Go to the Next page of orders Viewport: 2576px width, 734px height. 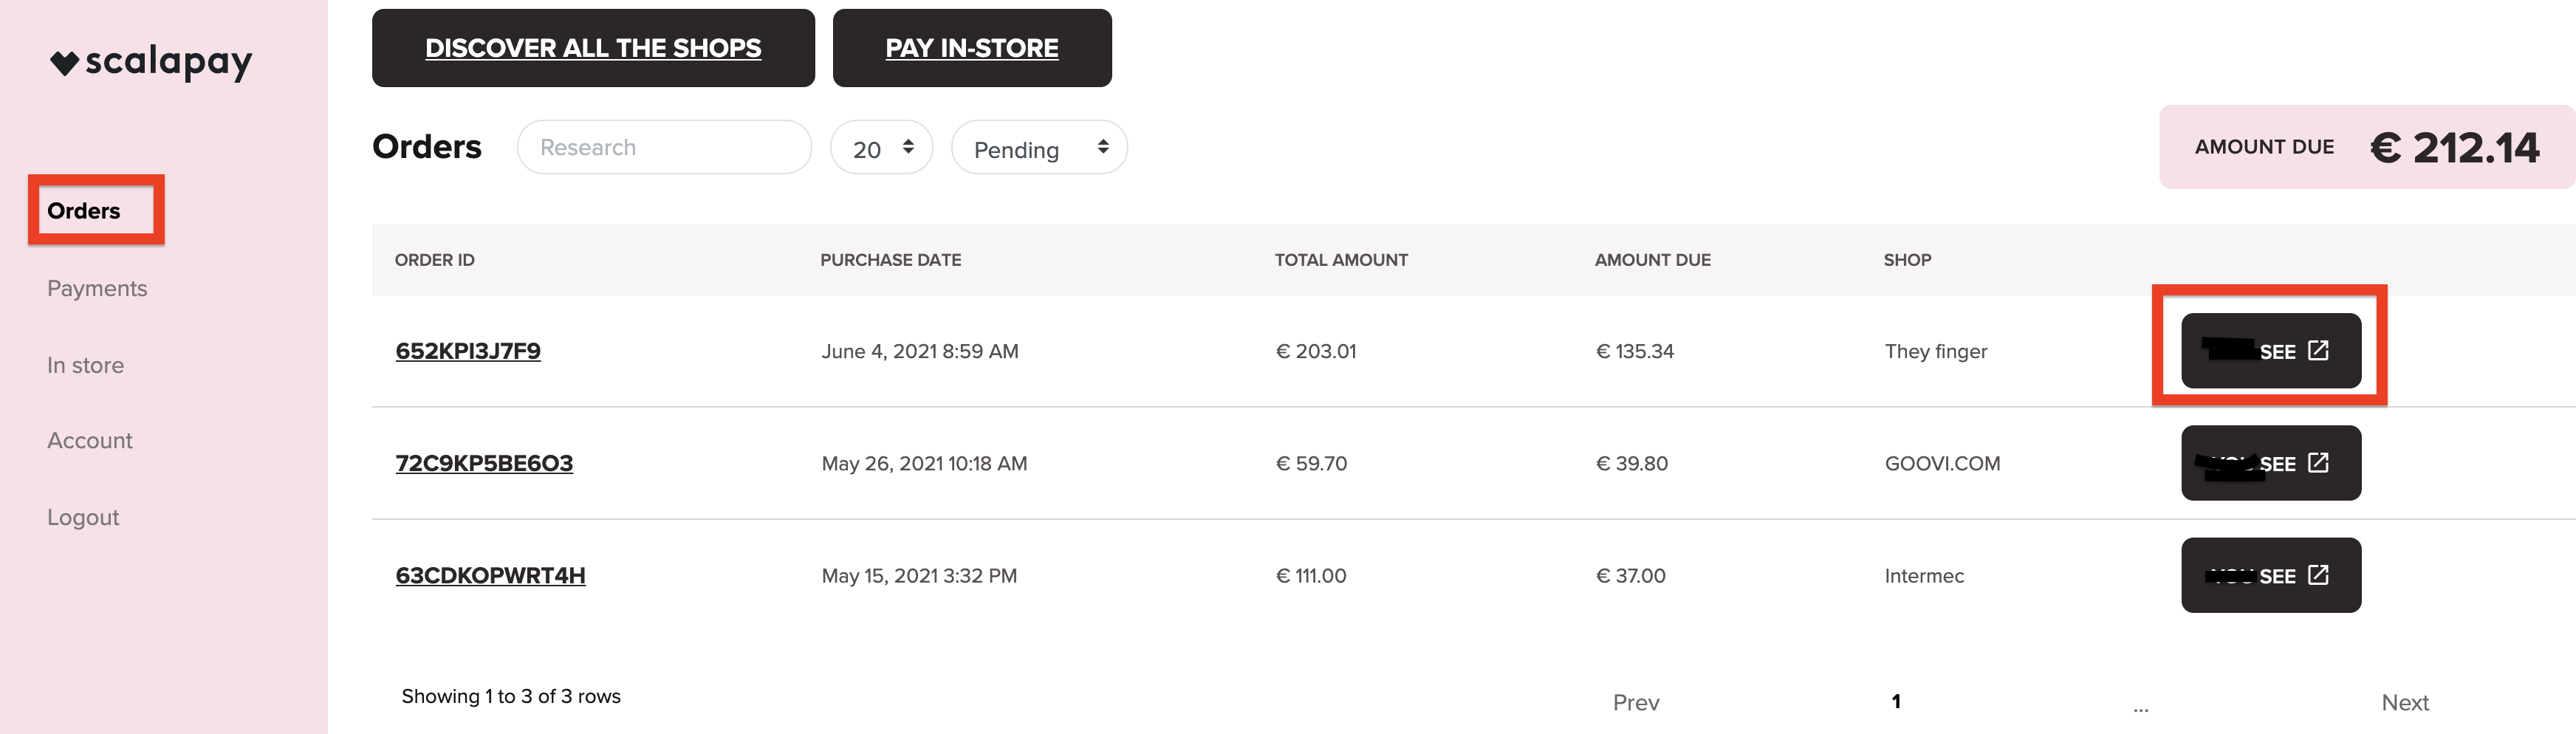[x=2405, y=702]
